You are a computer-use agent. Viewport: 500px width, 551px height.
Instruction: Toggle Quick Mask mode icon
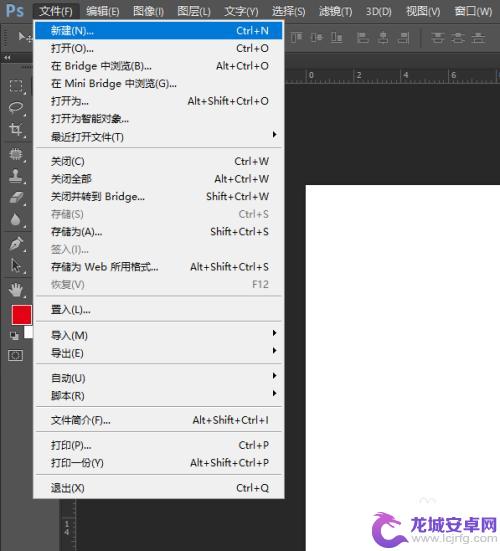tap(15, 356)
